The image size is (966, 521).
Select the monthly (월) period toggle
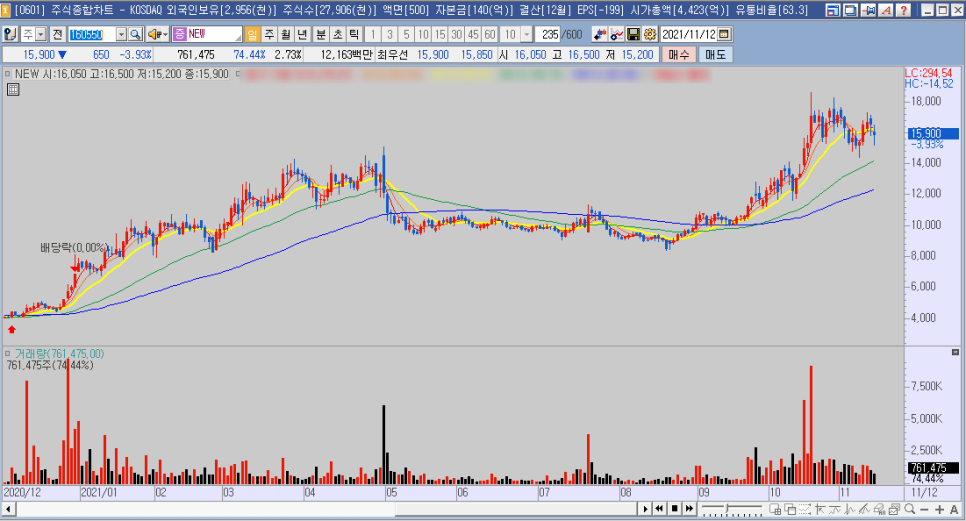pos(286,34)
